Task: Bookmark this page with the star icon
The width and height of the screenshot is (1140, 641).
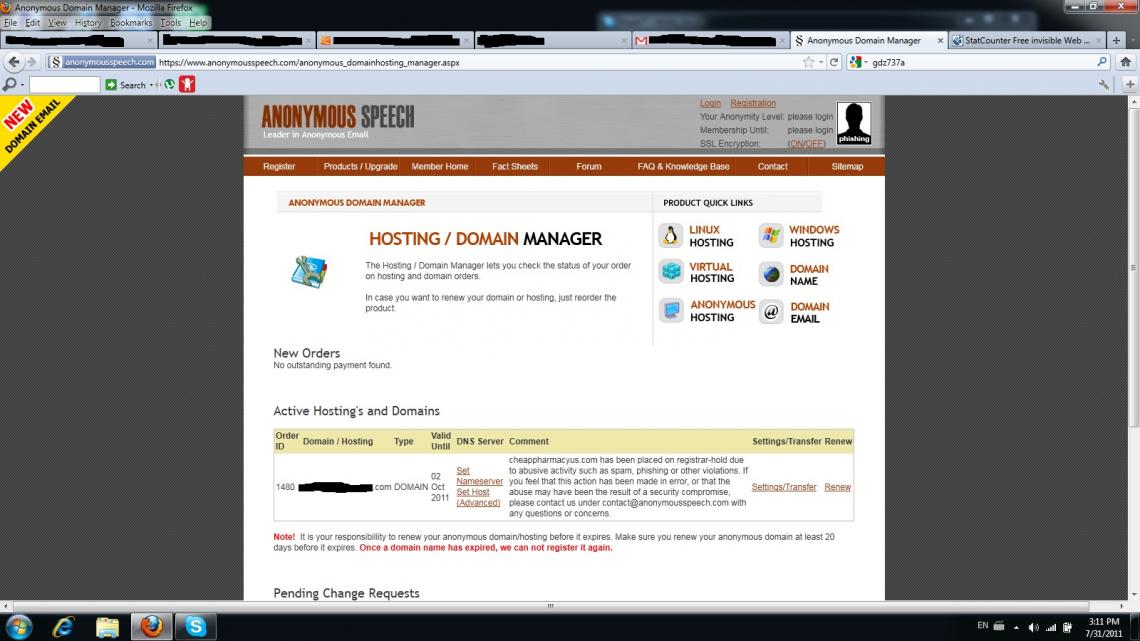Action: (x=808, y=63)
